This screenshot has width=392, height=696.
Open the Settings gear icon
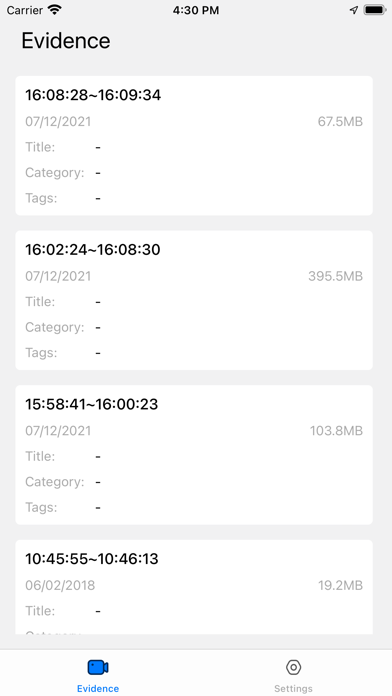pos(293,667)
